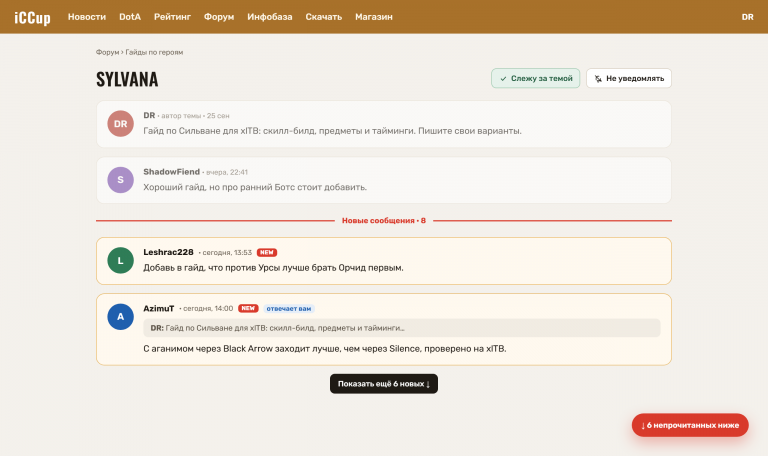Click the Не уведомлять button
Viewport: 768px width, 456px height.
point(629,78)
